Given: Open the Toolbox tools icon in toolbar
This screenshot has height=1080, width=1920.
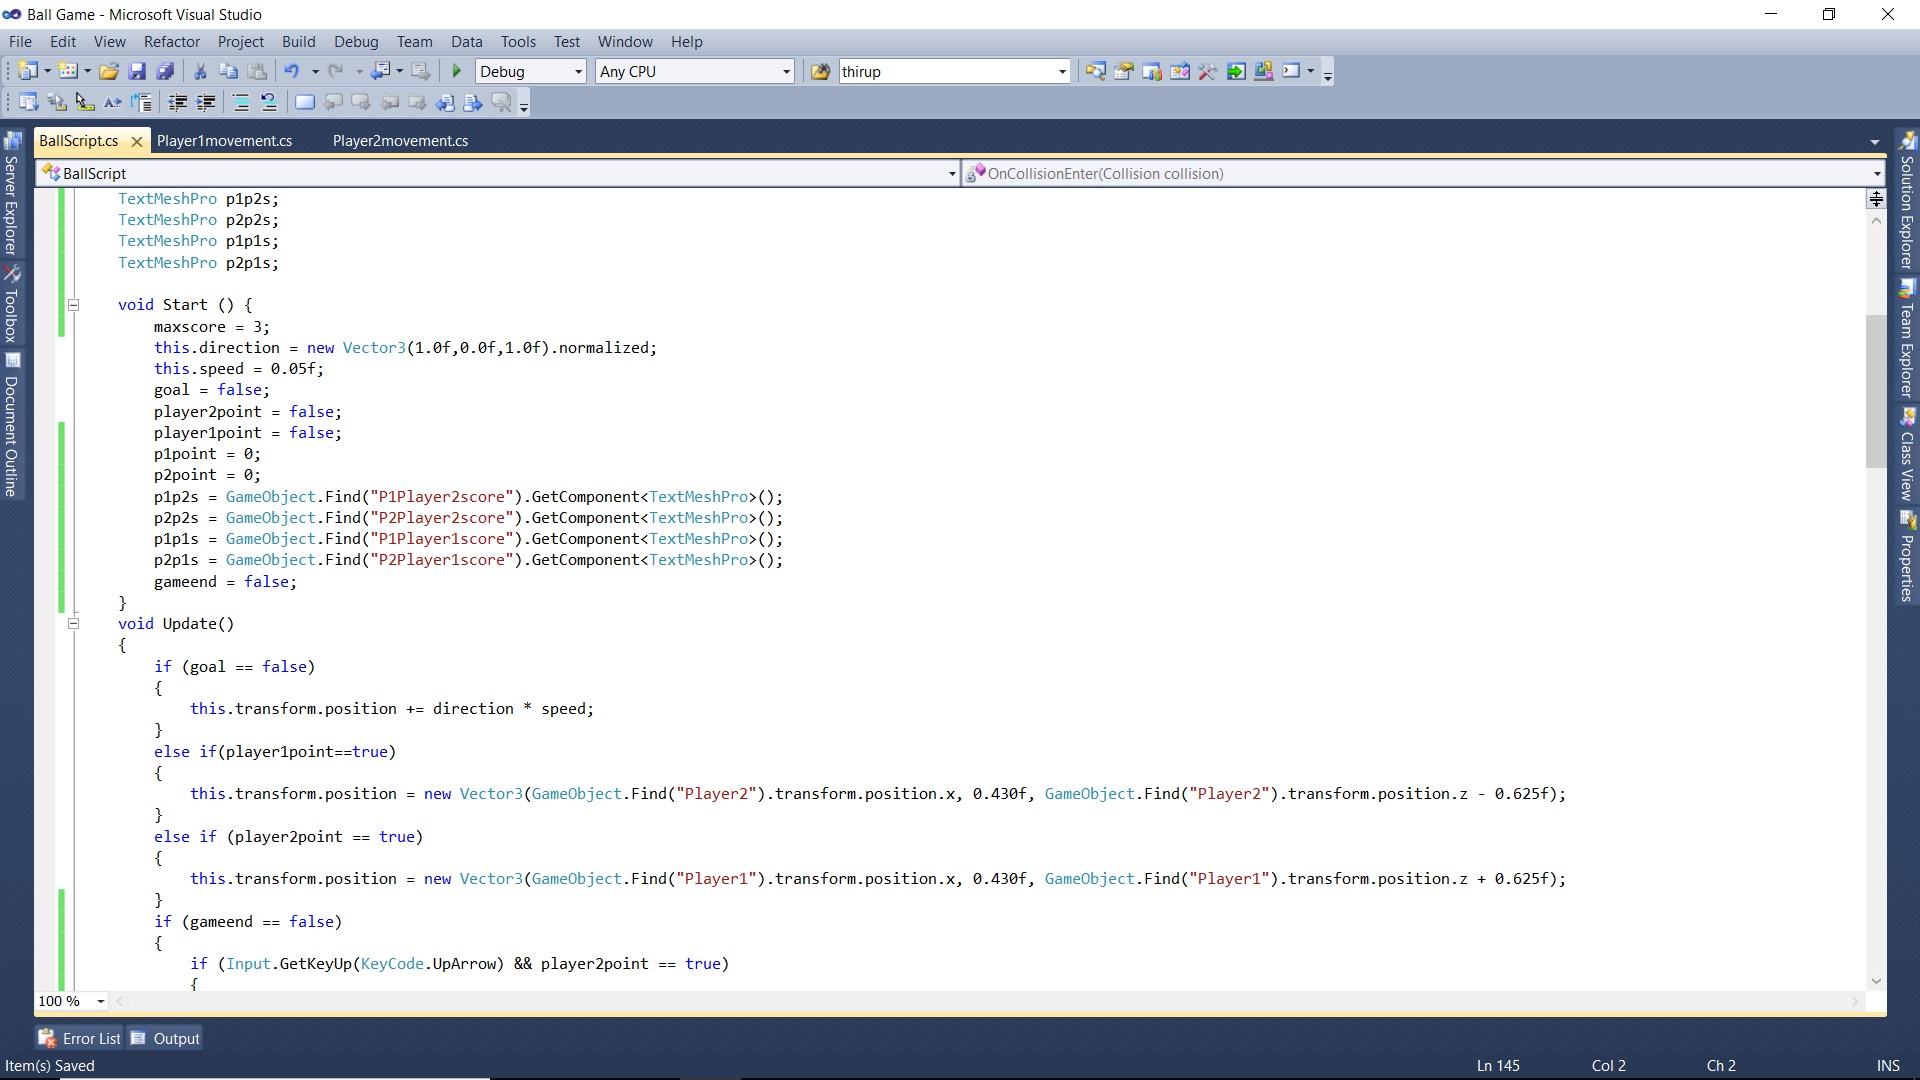Looking at the screenshot, I should point(1207,71).
